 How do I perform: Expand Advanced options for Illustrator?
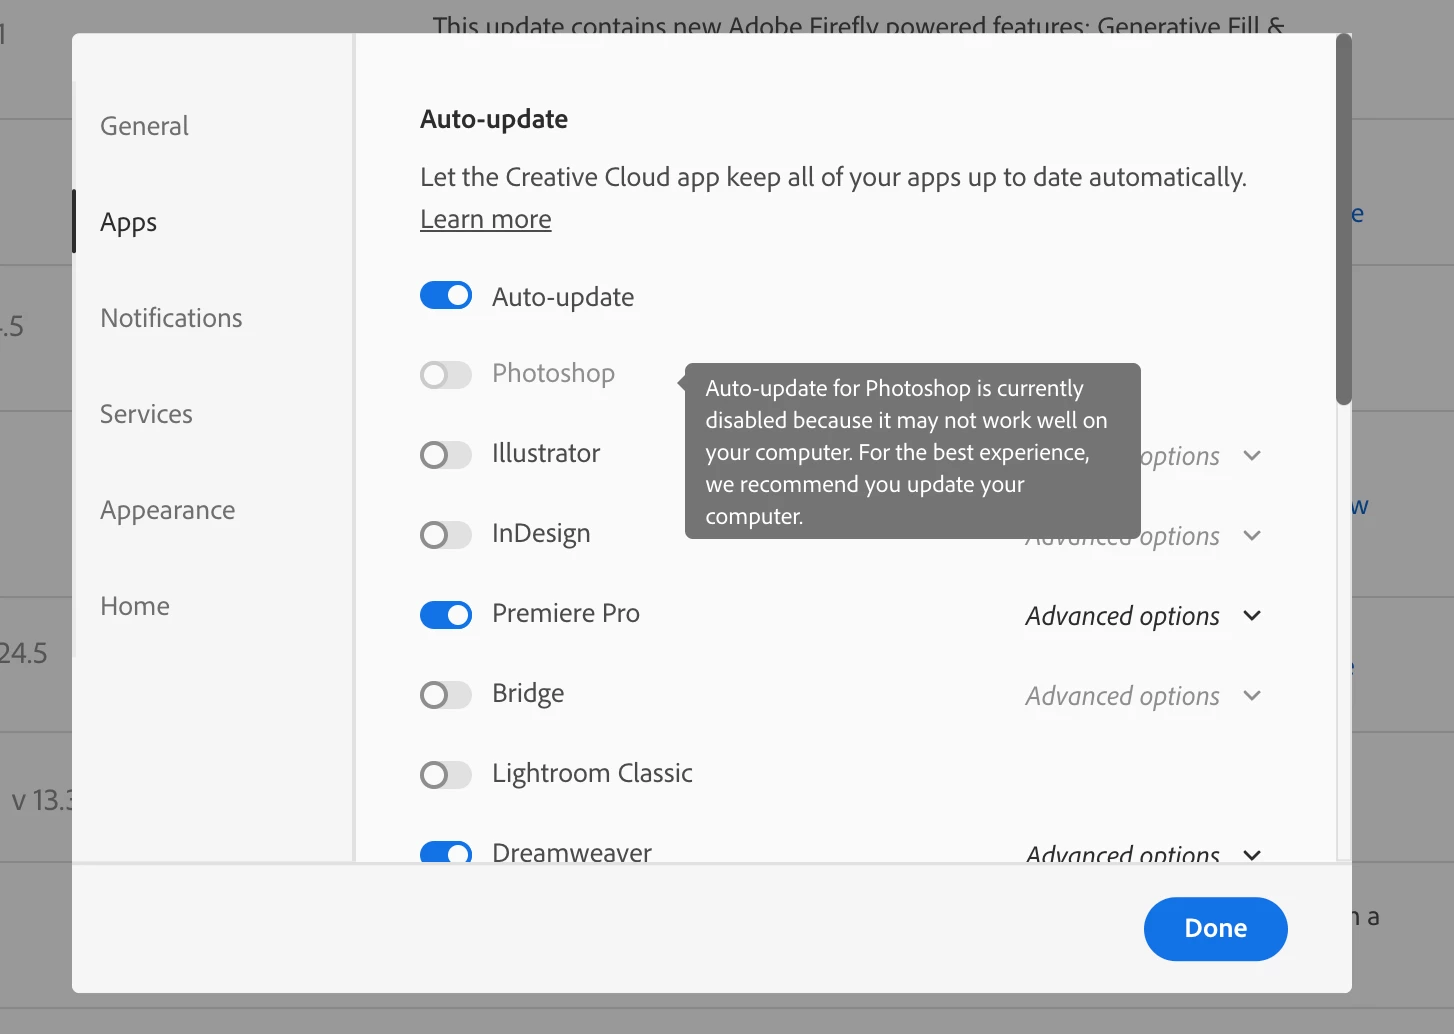pyautogui.click(x=1201, y=456)
